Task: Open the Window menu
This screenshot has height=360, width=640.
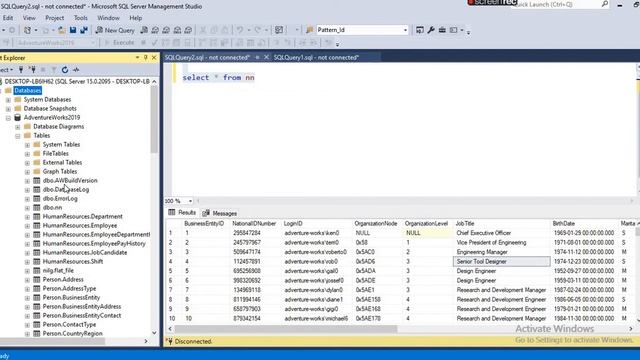Action: click(x=108, y=18)
